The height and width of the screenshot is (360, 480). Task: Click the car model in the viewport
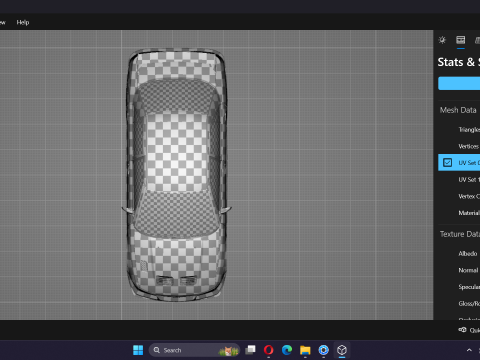176,175
